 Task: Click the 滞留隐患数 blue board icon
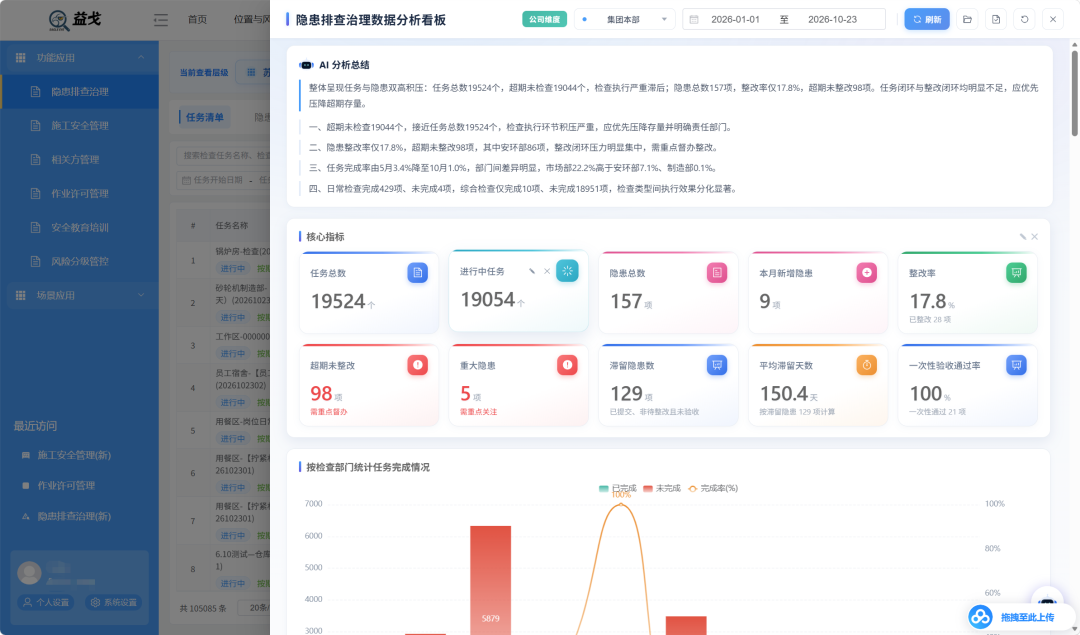point(717,365)
